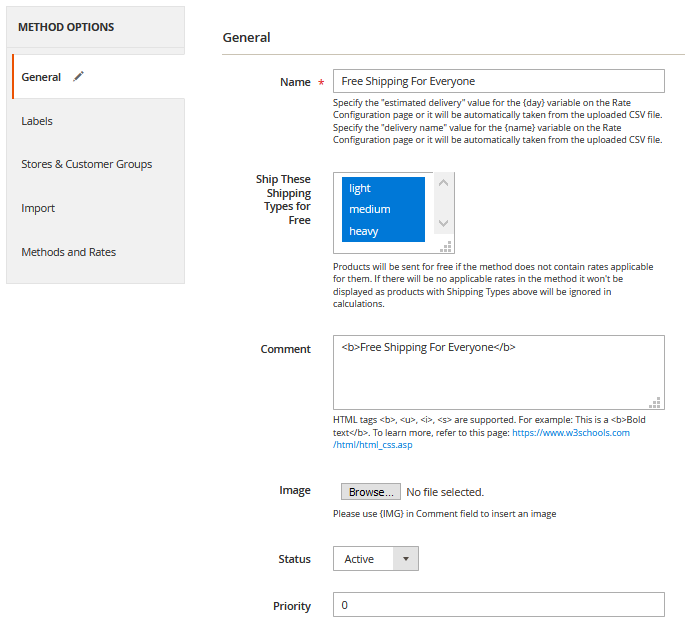Expand the Status dropdown
The height and width of the screenshot is (629, 685).
point(375,559)
